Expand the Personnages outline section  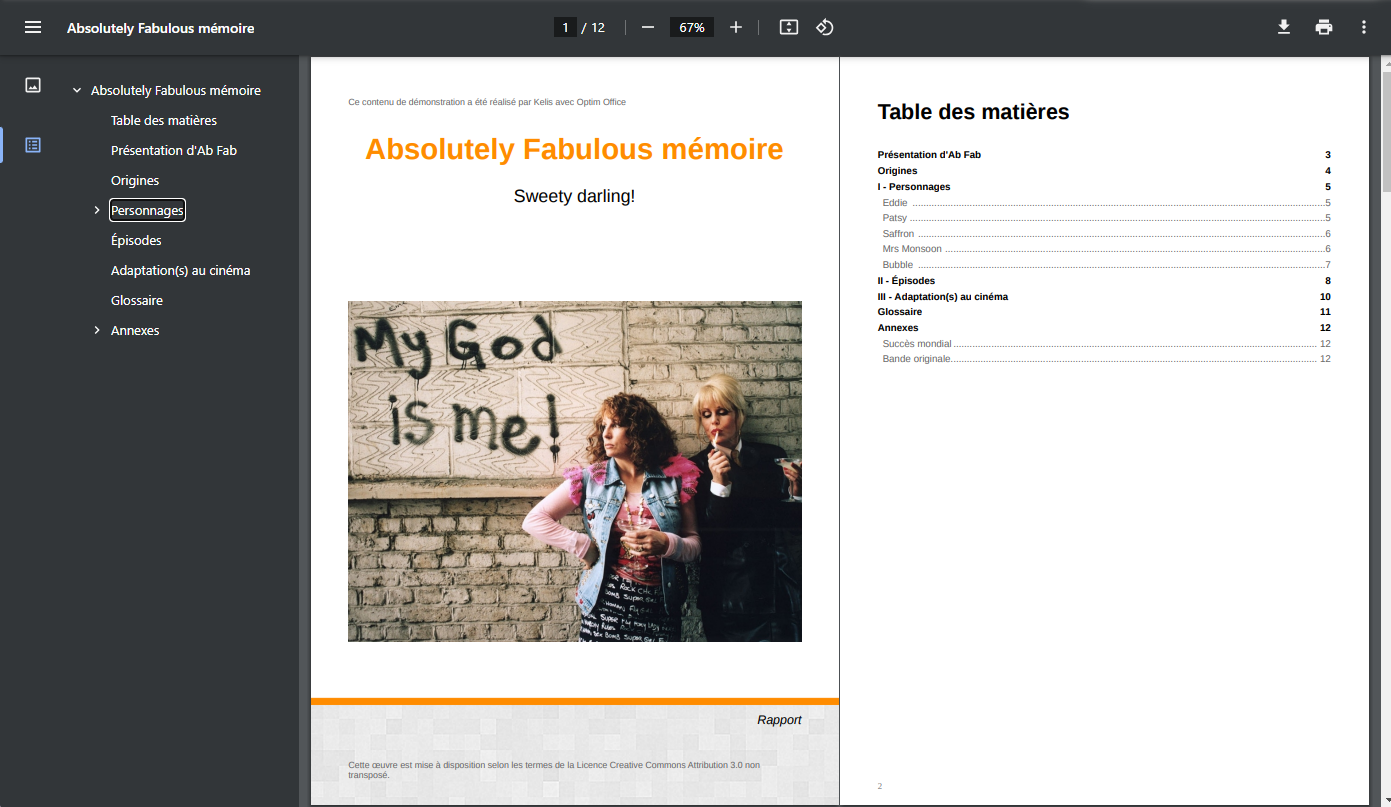pyautogui.click(x=97, y=211)
